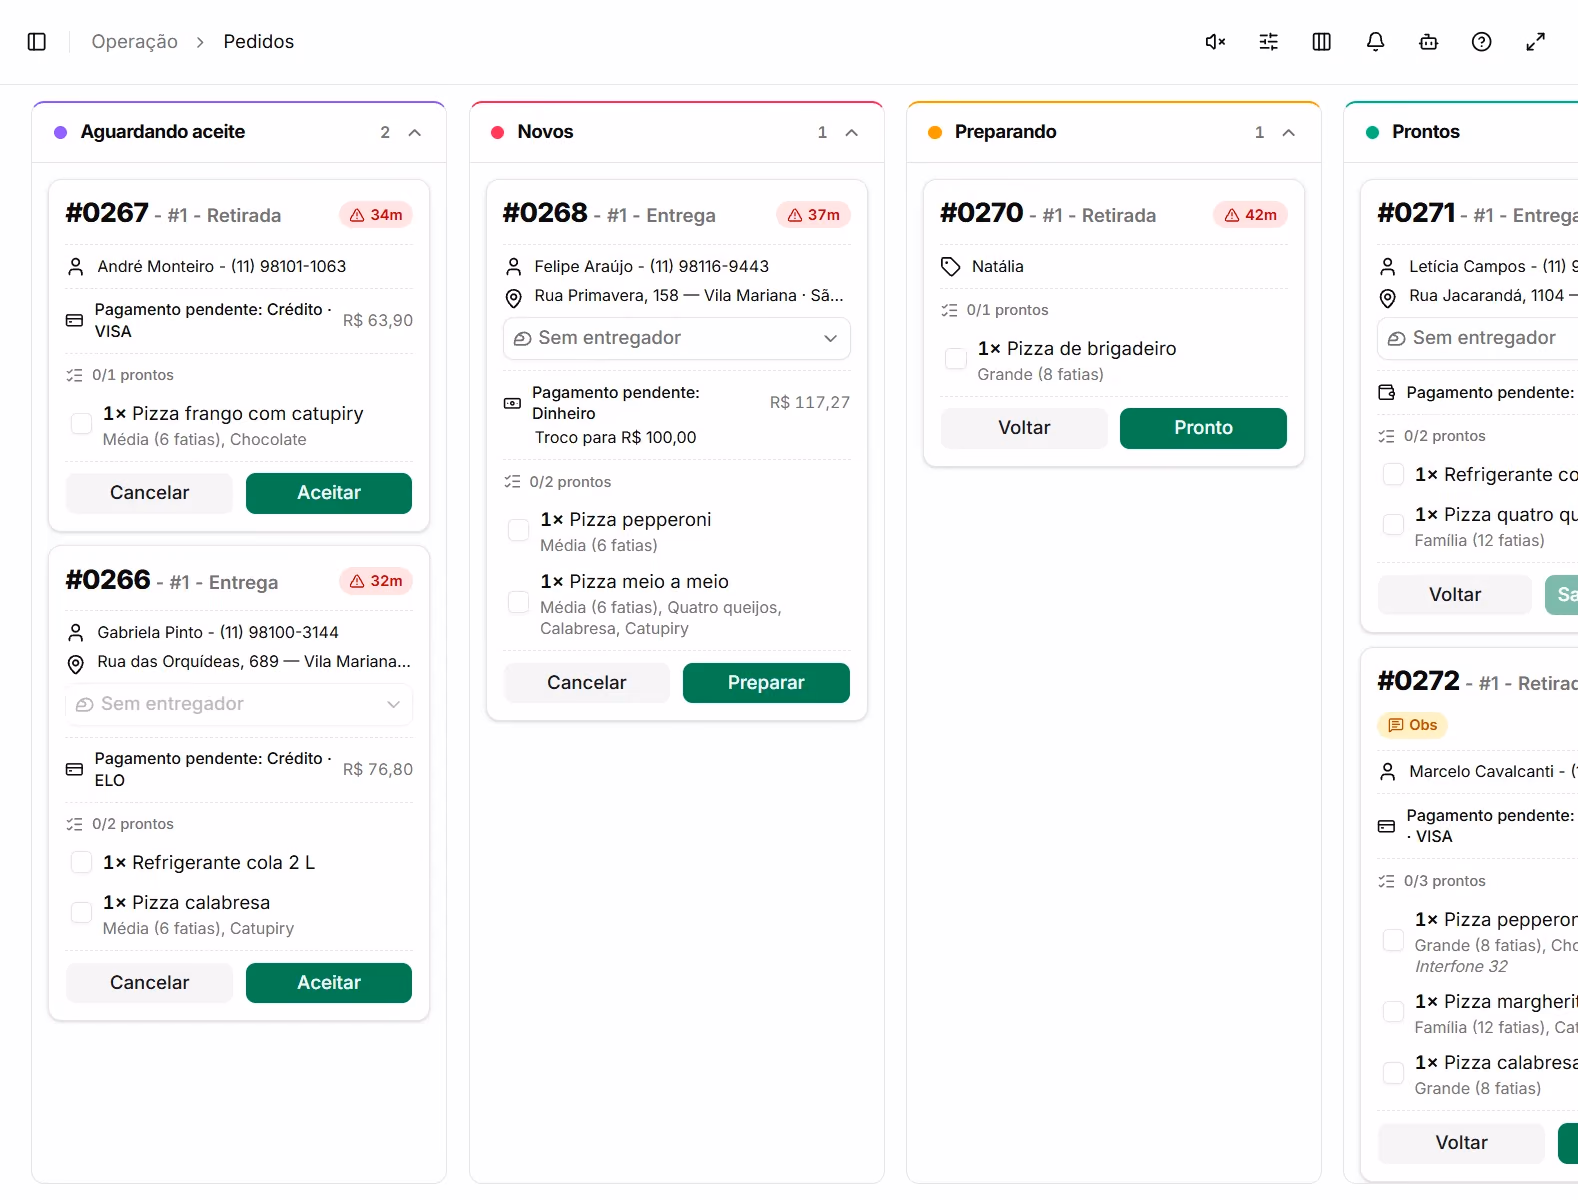Collapse the Novos column
This screenshot has width=1578, height=1200.
[x=852, y=133]
